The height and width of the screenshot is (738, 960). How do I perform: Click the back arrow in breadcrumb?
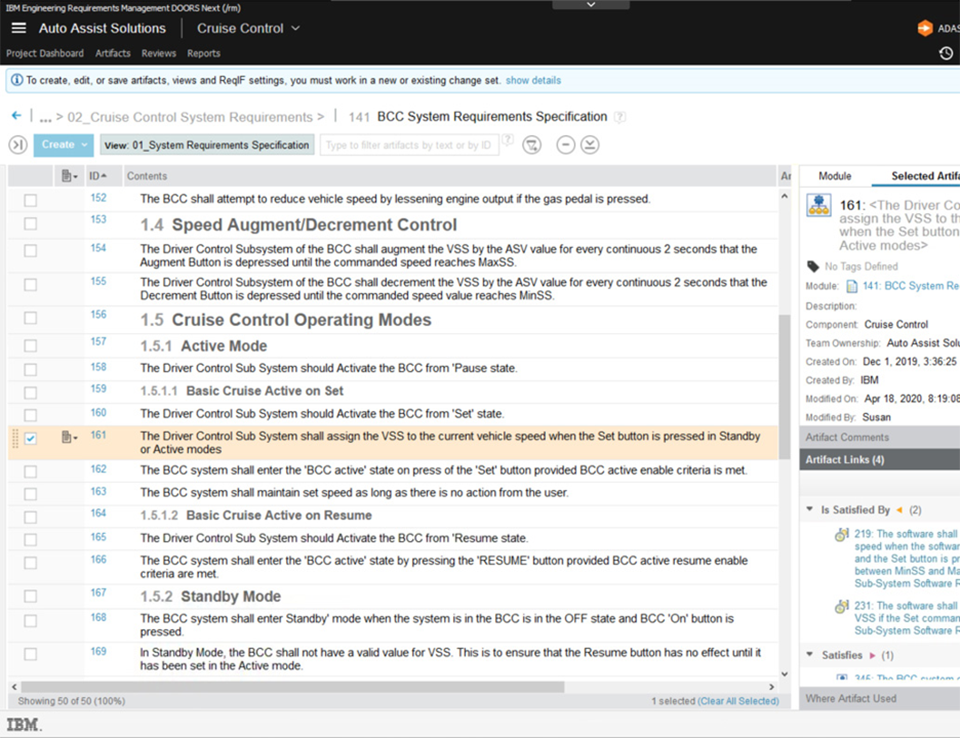[17, 115]
